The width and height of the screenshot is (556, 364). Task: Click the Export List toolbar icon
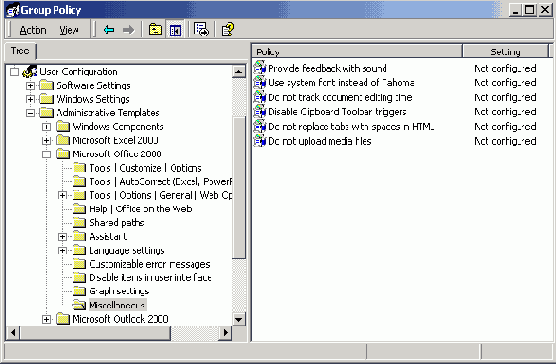pos(201,30)
